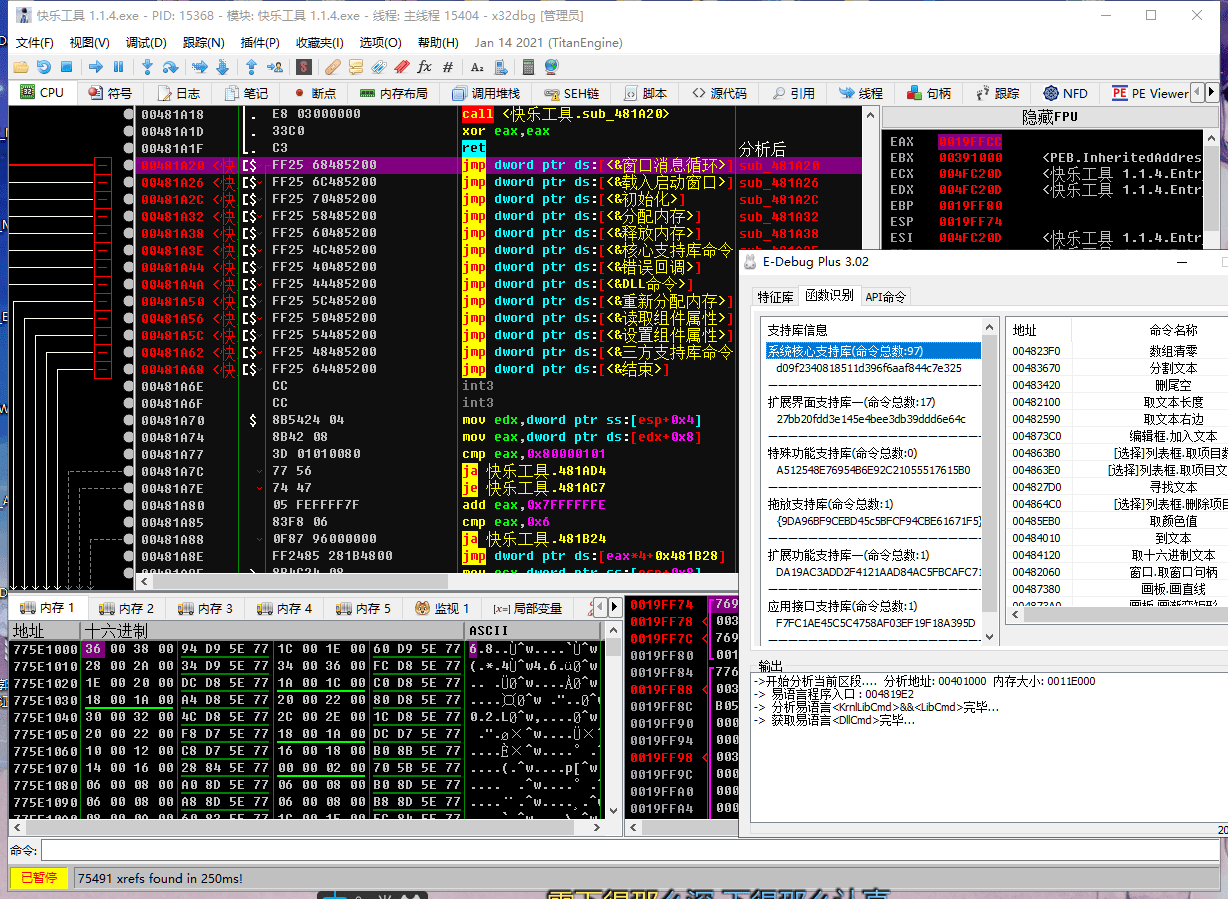Click the 隐藏FPU button
Screen dimensions: 1228x899
tap(1050, 117)
